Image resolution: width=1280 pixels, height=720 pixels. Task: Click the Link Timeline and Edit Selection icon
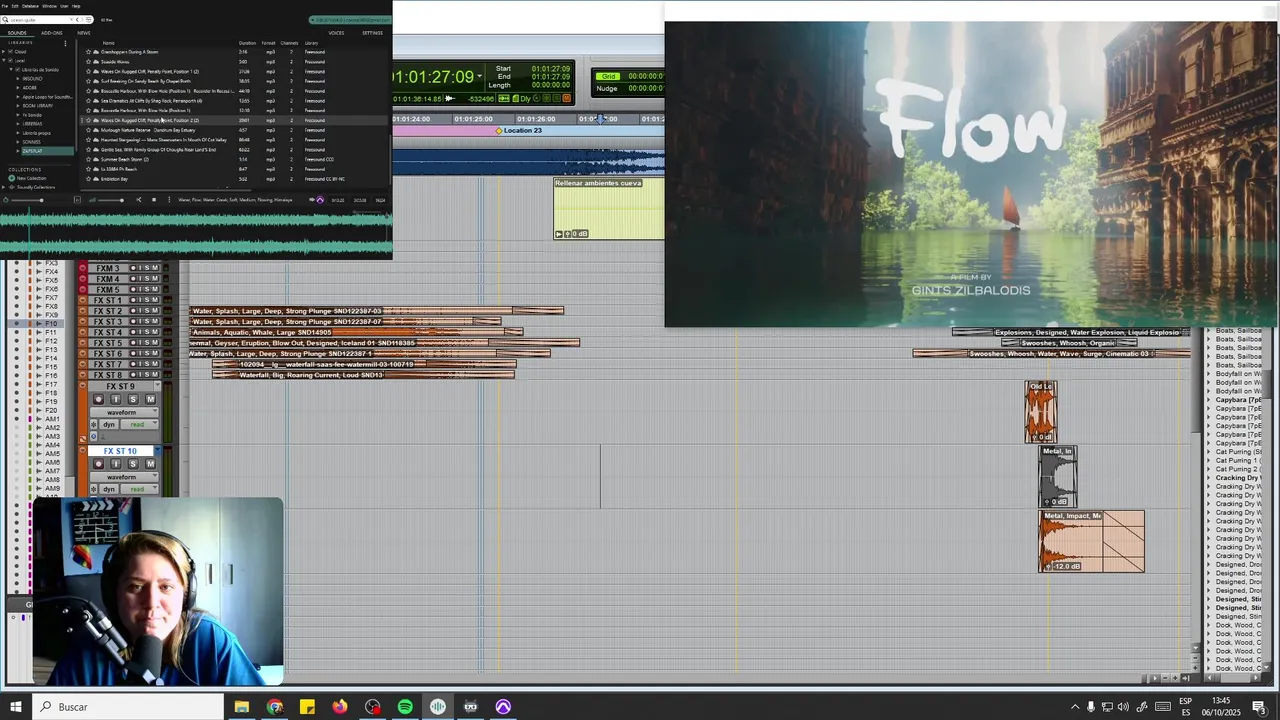click(504, 99)
